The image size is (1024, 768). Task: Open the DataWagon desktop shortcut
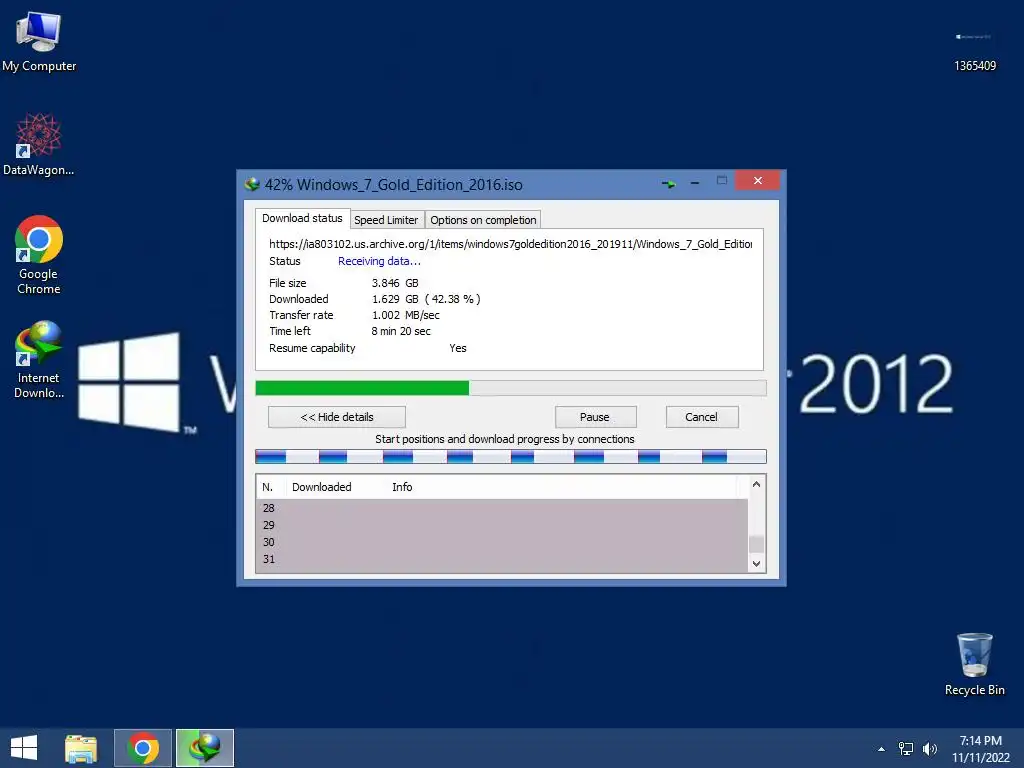[x=39, y=144]
